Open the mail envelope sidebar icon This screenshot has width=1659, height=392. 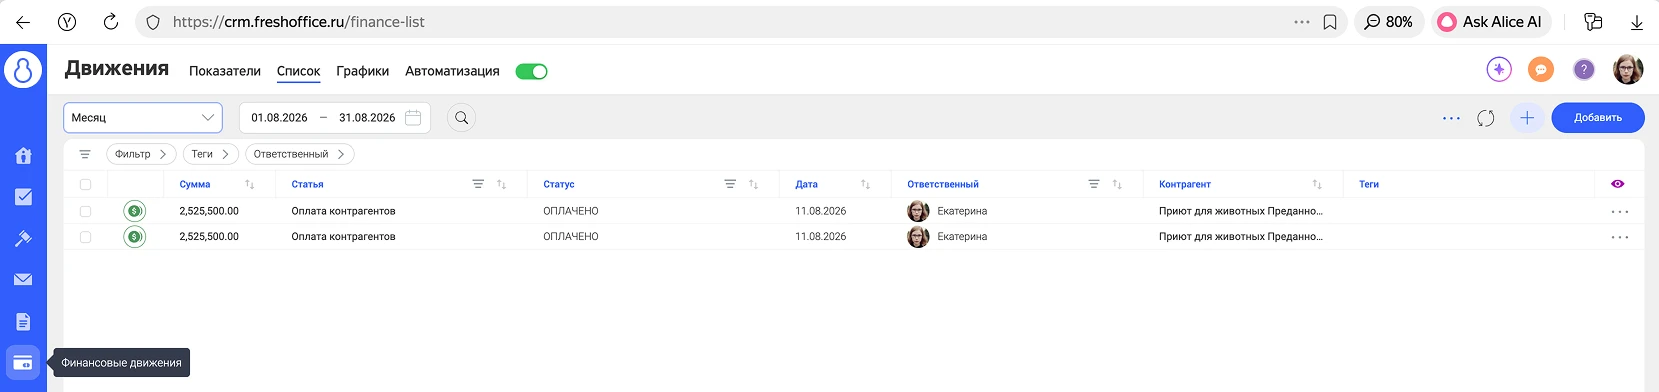[23, 280]
